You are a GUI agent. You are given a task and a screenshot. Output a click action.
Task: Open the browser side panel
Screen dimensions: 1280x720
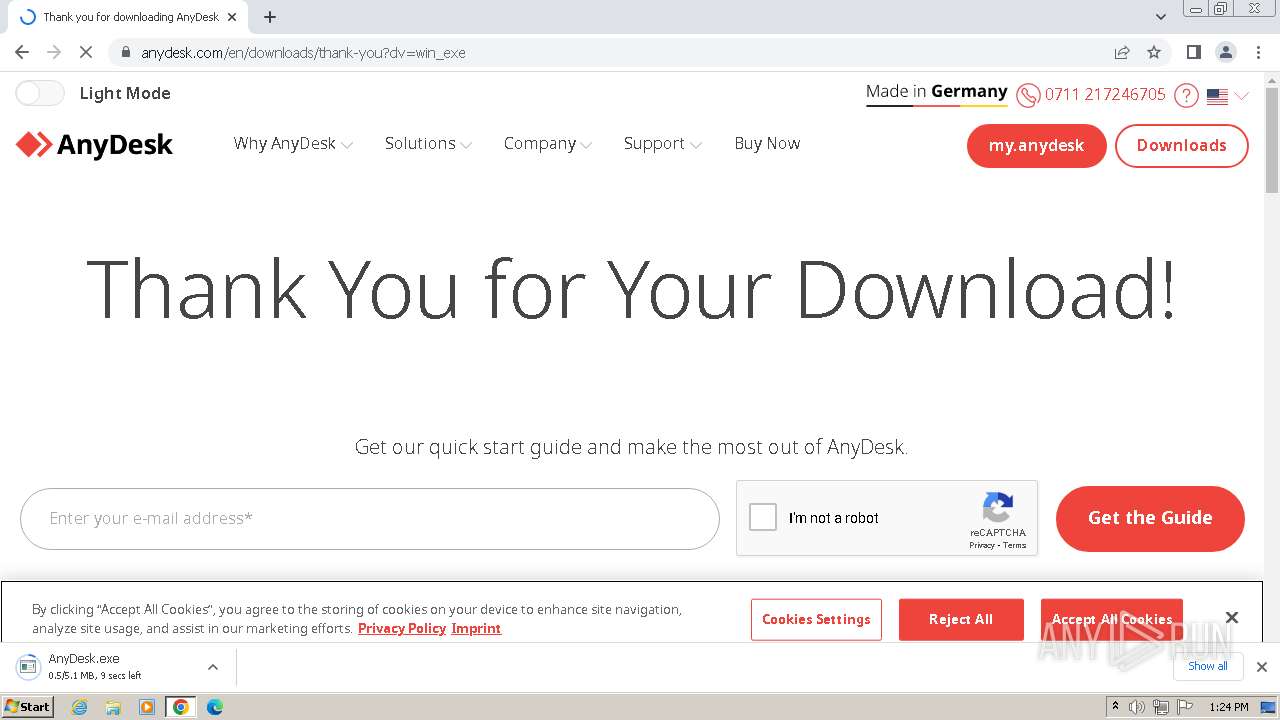(x=1193, y=52)
